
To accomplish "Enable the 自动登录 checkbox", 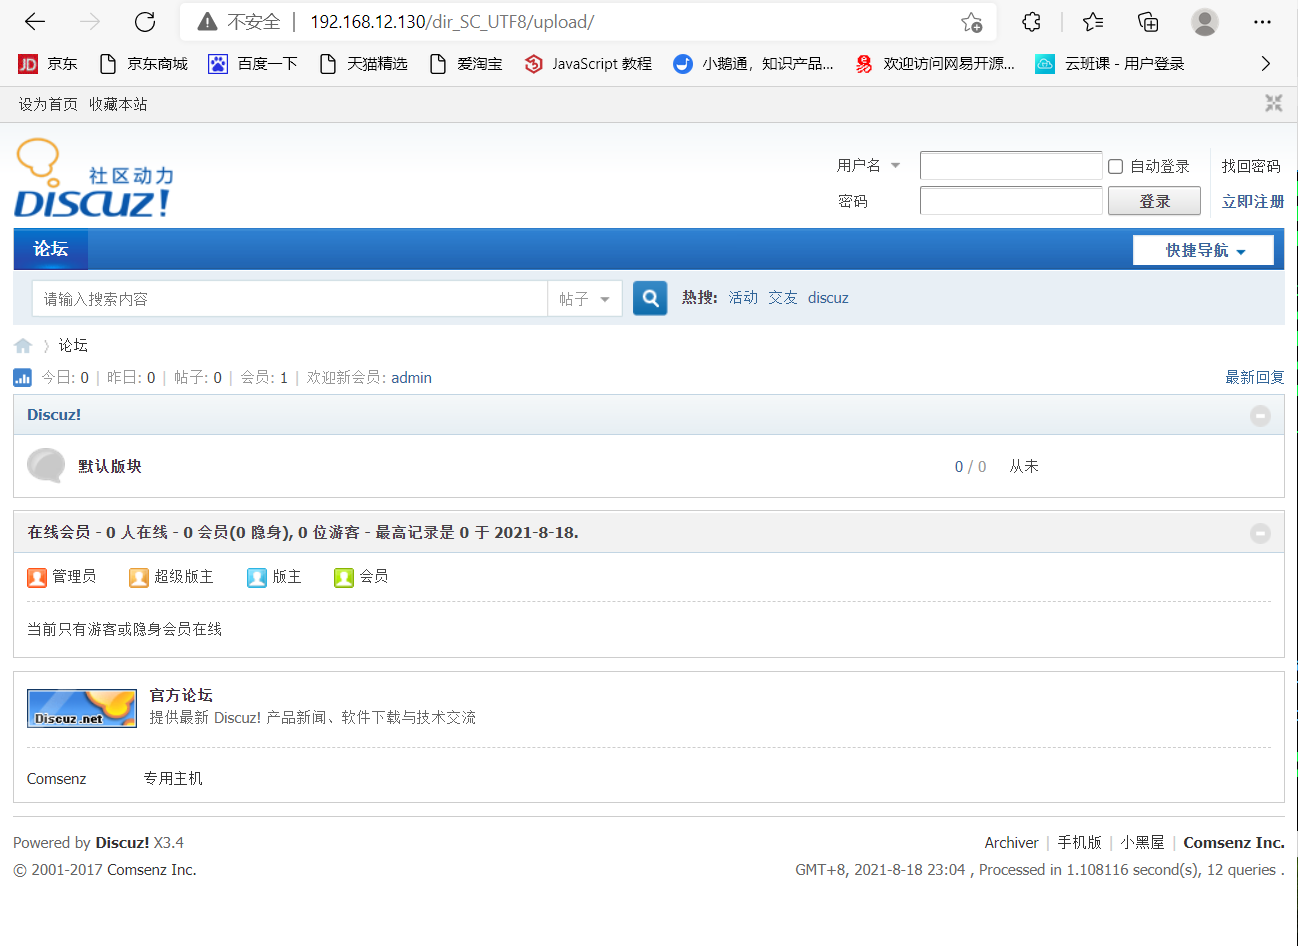I will click(x=1116, y=167).
